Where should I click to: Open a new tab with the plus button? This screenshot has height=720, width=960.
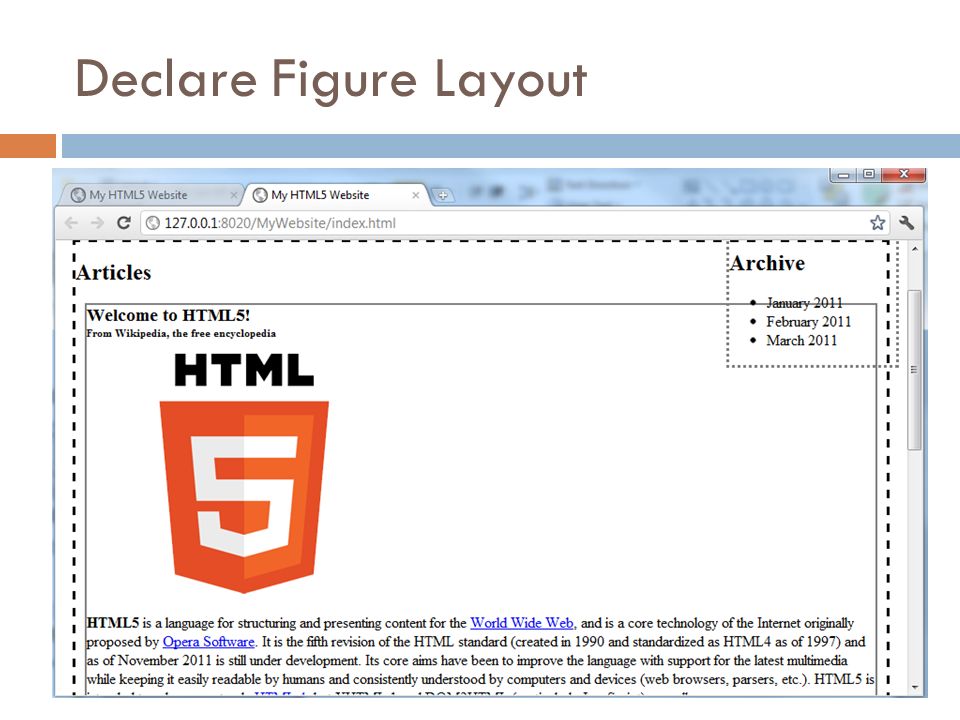(443, 195)
